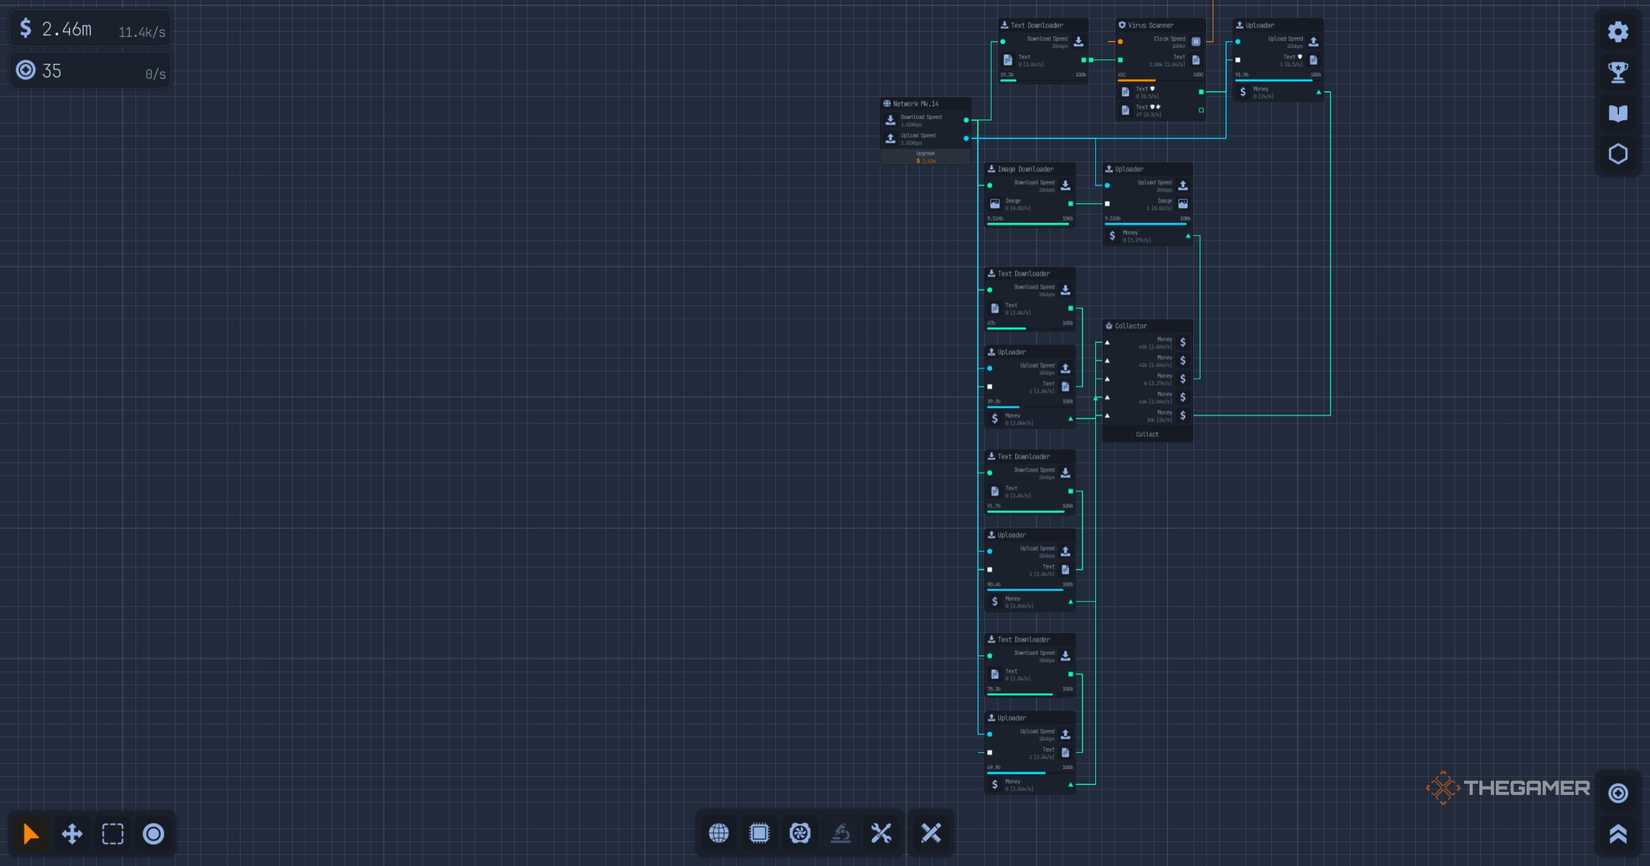
Task: Click the target icon above the chevrons
Action: [x=1617, y=793]
